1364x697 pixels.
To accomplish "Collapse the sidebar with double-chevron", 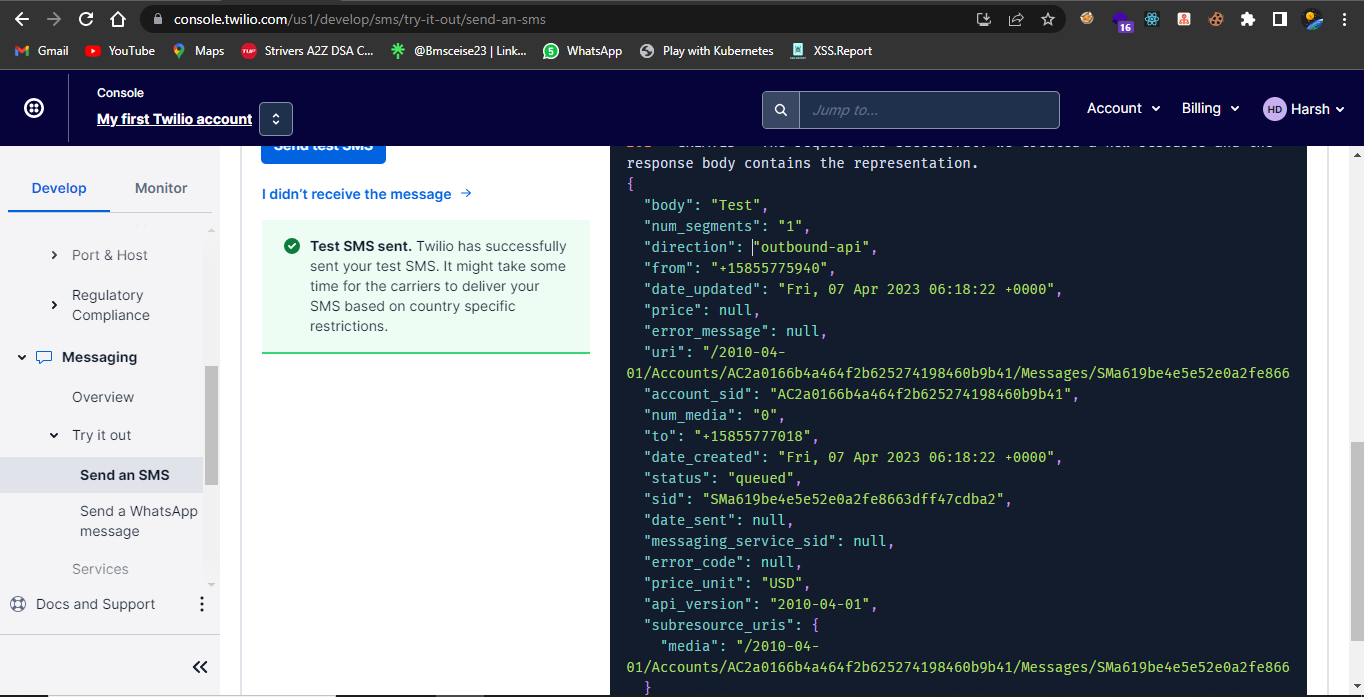I will pyautogui.click(x=200, y=667).
